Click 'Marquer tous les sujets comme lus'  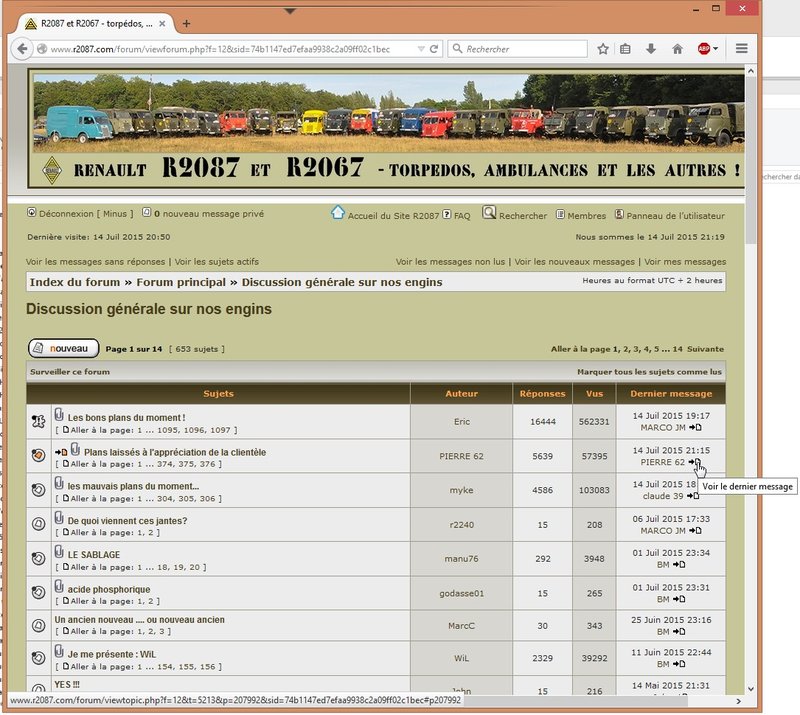(x=649, y=372)
